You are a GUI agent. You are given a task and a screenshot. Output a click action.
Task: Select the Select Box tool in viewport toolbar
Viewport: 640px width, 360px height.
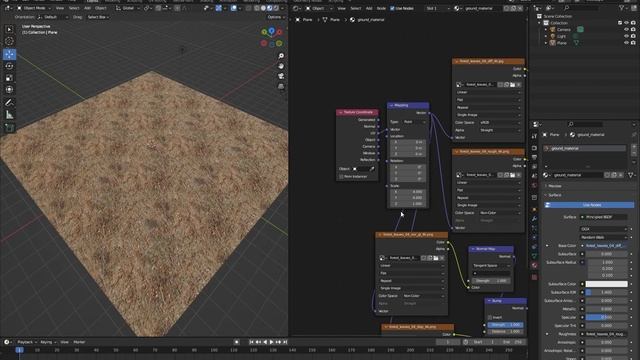[9, 29]
